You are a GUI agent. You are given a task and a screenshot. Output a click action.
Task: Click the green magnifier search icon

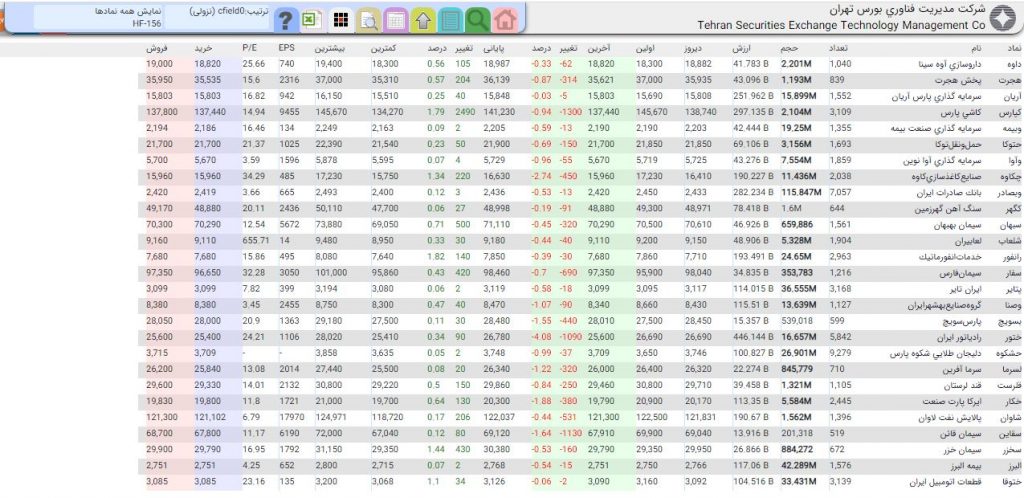(477, 20)
